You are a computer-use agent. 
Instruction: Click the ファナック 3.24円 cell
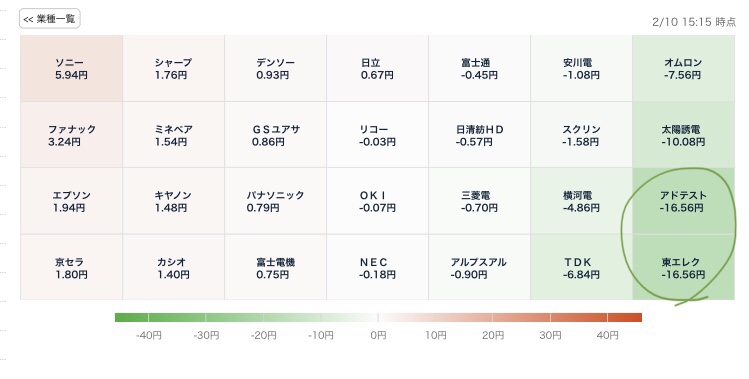[71, 135]
